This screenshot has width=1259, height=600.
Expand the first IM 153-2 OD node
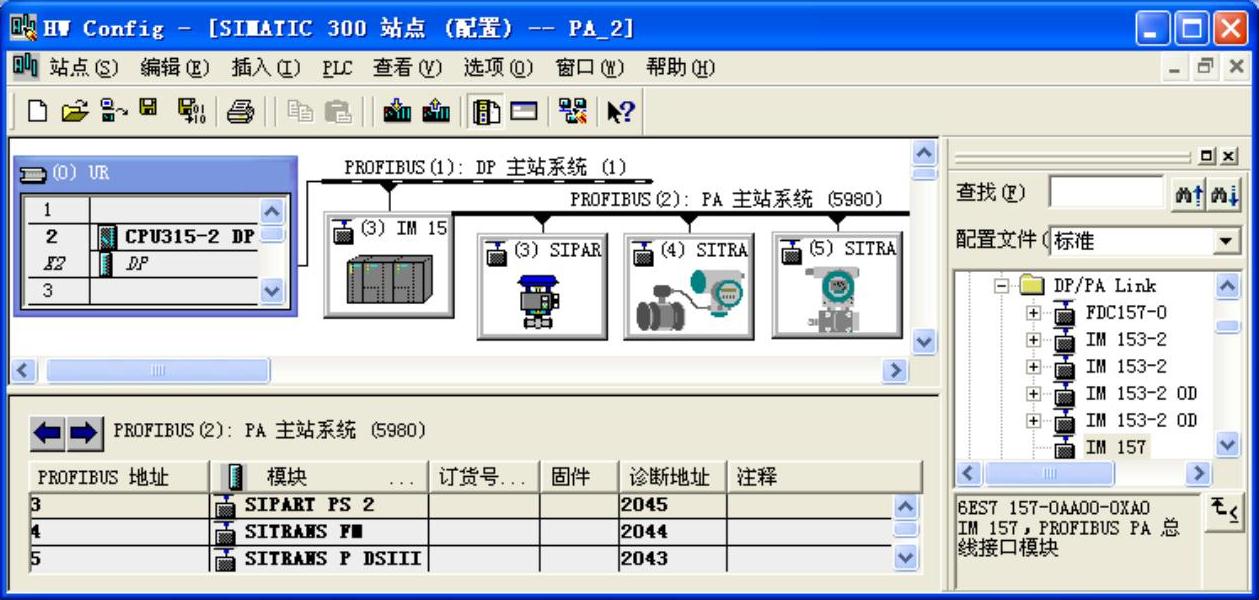1033,394
